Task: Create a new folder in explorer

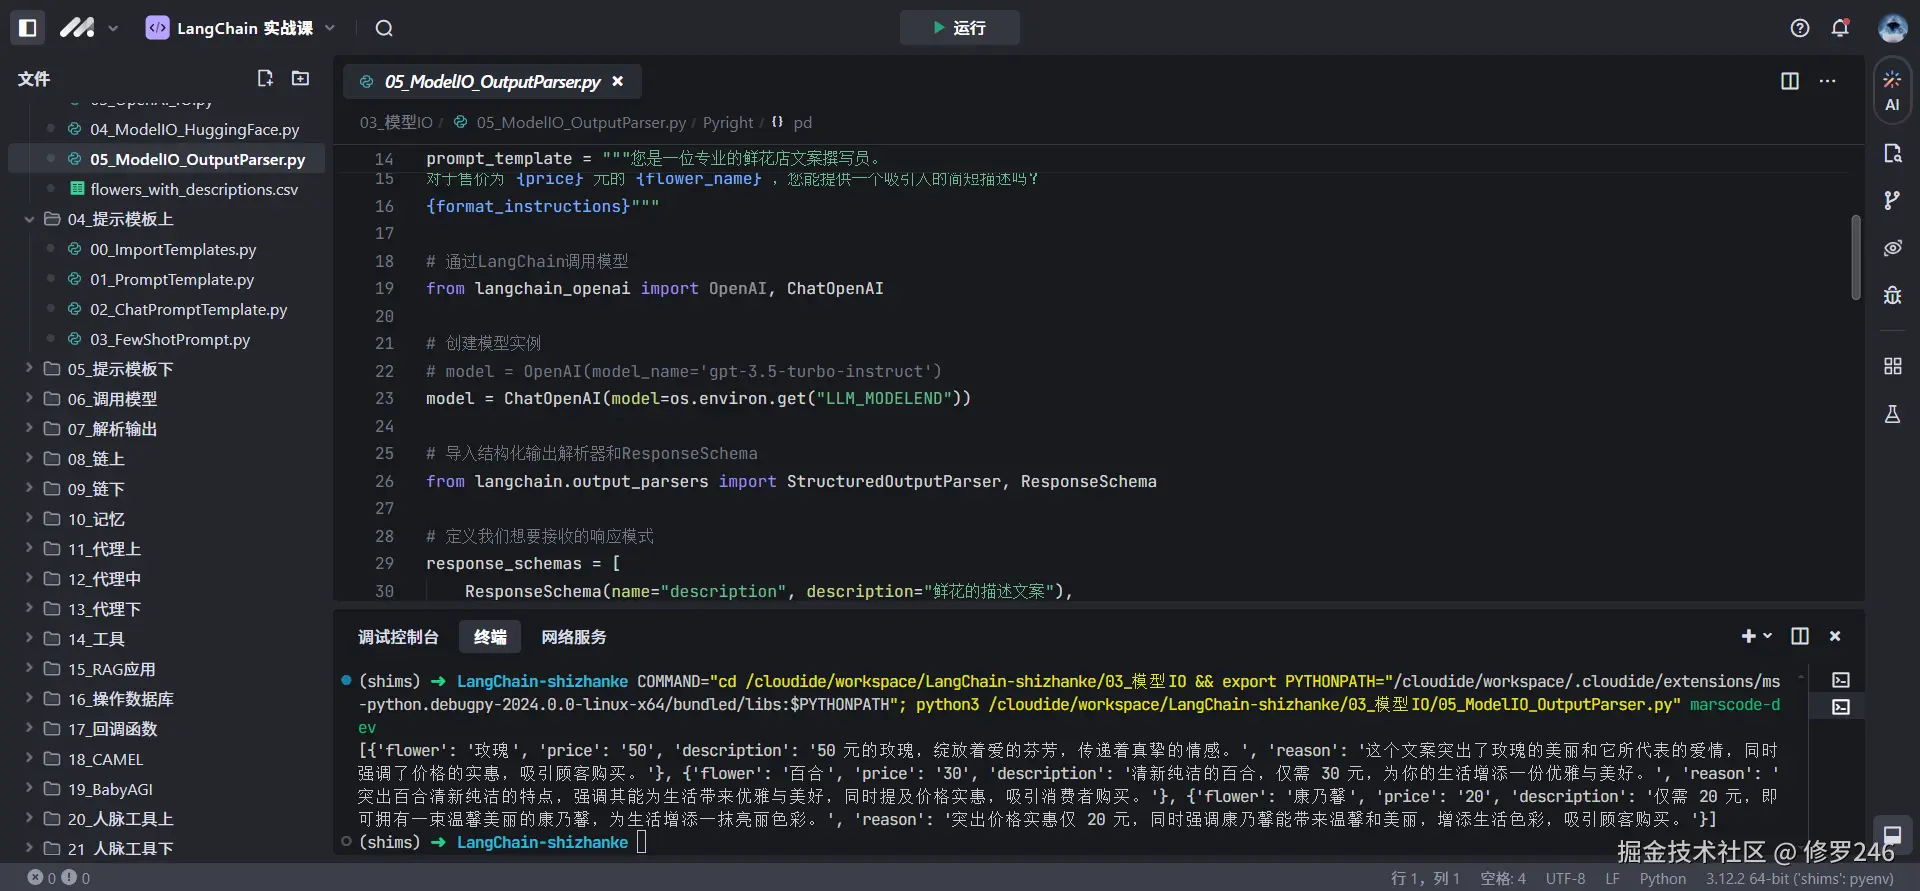Action: pyautogui.click(x=300, y=78)
